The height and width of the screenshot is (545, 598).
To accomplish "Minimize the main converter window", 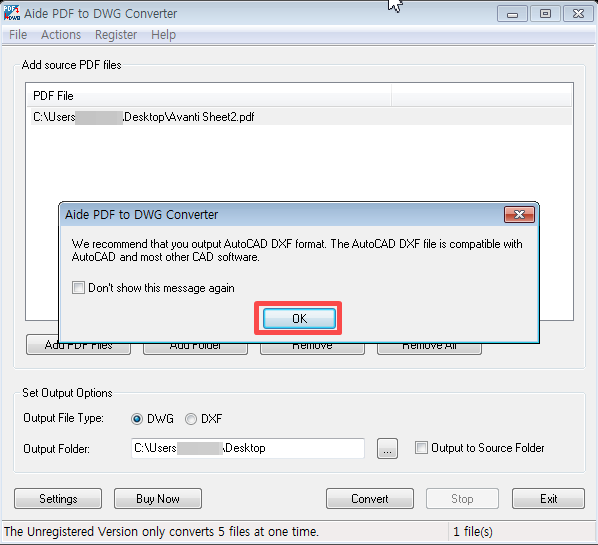I will (x=513, y=14).
